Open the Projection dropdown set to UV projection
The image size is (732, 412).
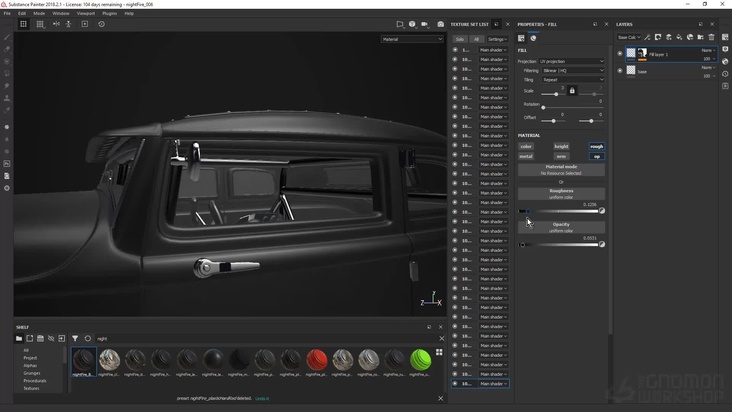pos(573,61)
